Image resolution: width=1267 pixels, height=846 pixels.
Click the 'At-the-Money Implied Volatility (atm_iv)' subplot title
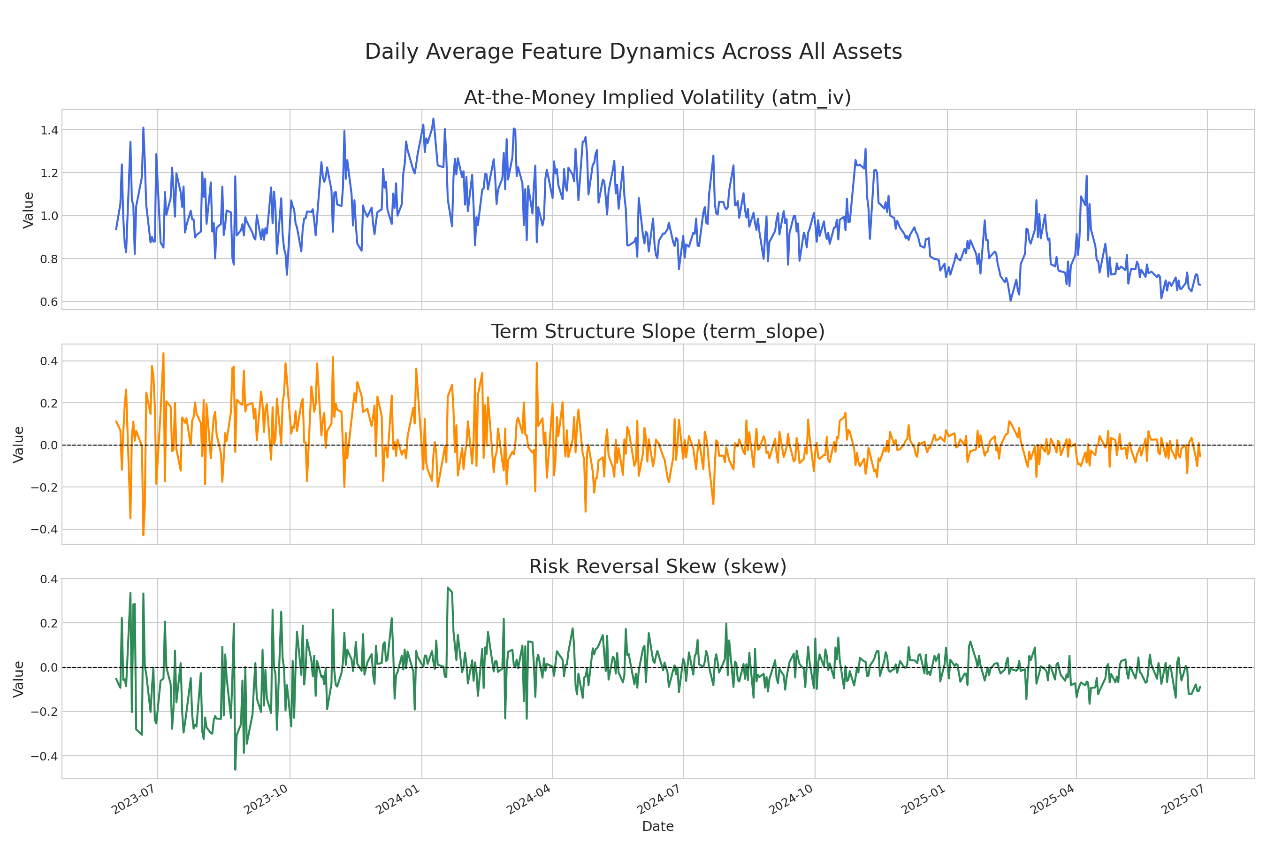point(657,98)
